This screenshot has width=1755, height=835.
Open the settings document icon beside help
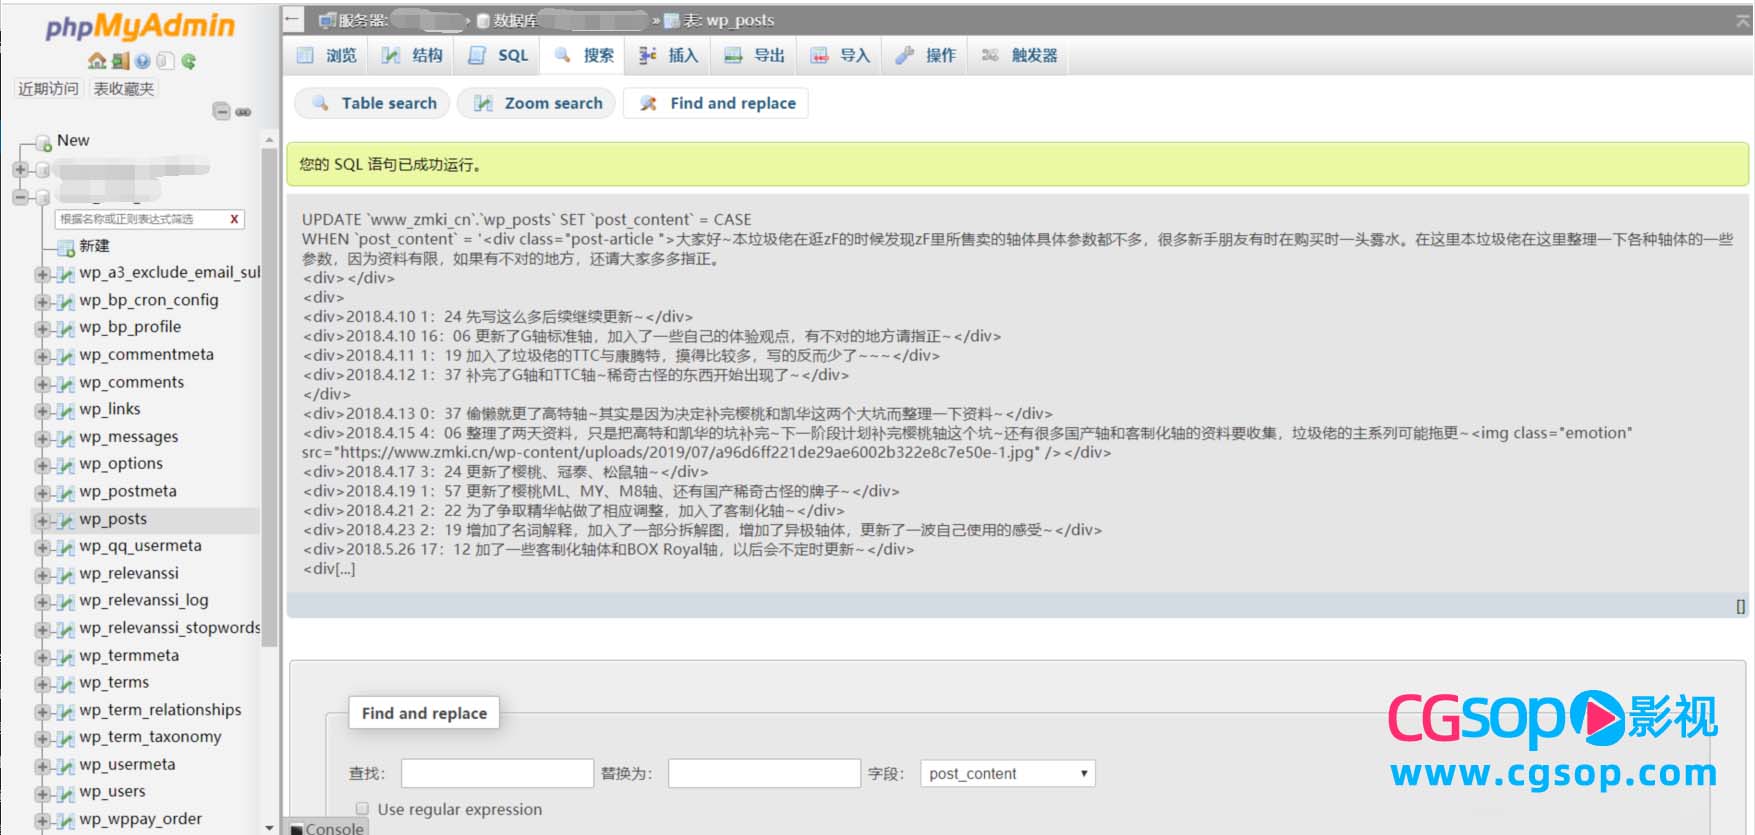click(x=165, y=61)
